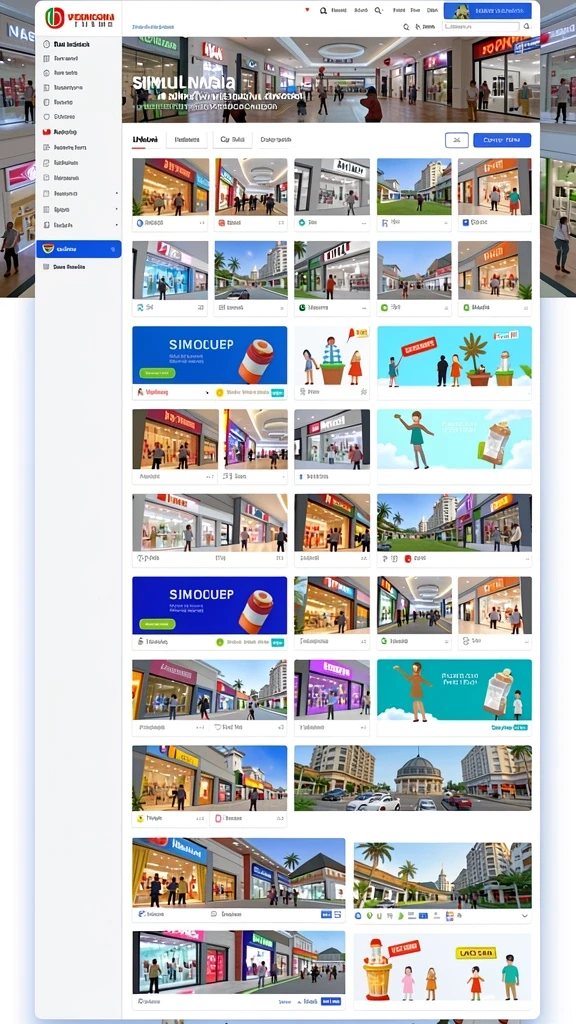Viewport: 576px width, 1024px height.
Task: Select the first underlined tab below banner
Action: pos(145,140)
